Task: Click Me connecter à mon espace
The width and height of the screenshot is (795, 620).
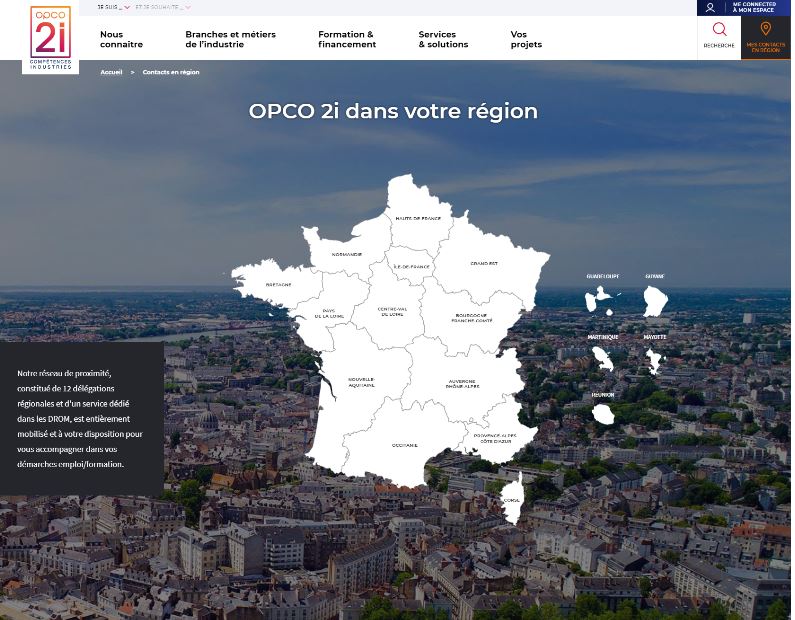Action: (x=754, y=8)
